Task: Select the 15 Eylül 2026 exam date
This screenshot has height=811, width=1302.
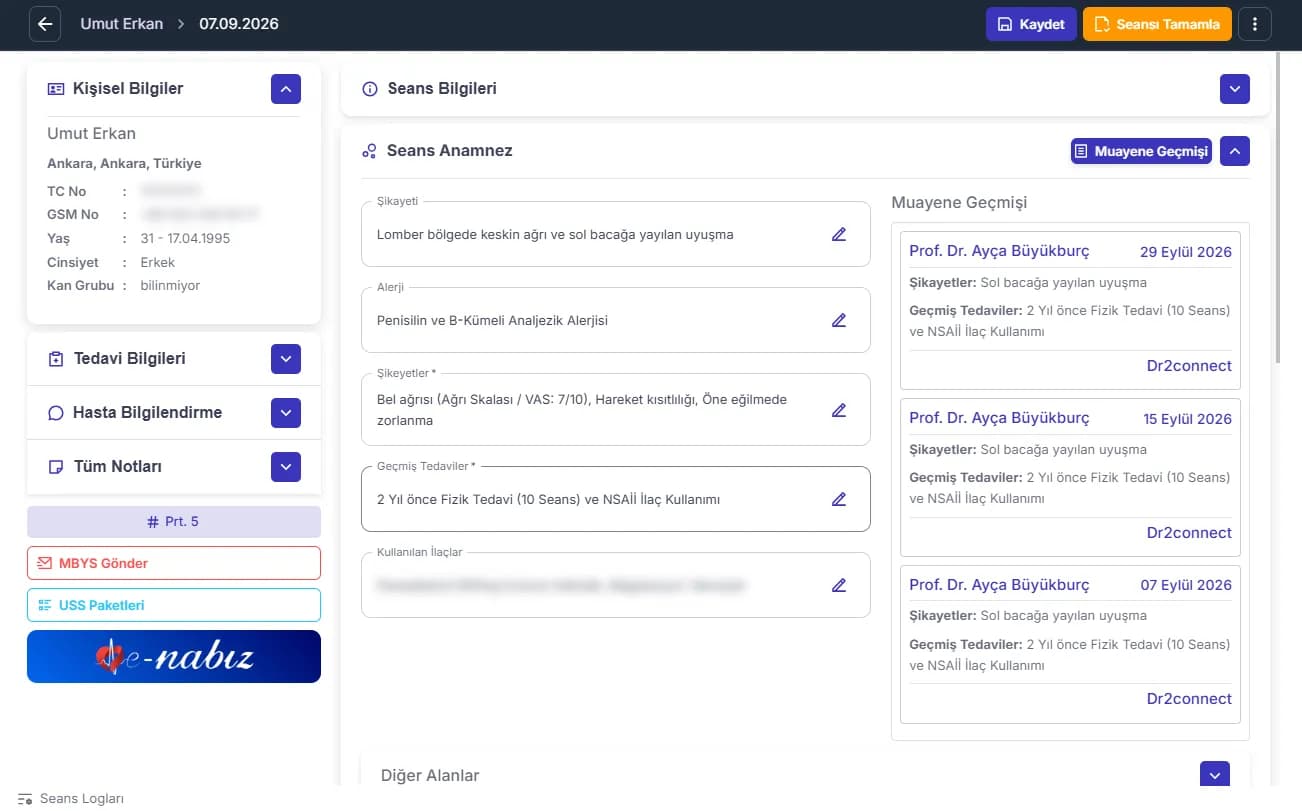Action: click(1187, 419)
